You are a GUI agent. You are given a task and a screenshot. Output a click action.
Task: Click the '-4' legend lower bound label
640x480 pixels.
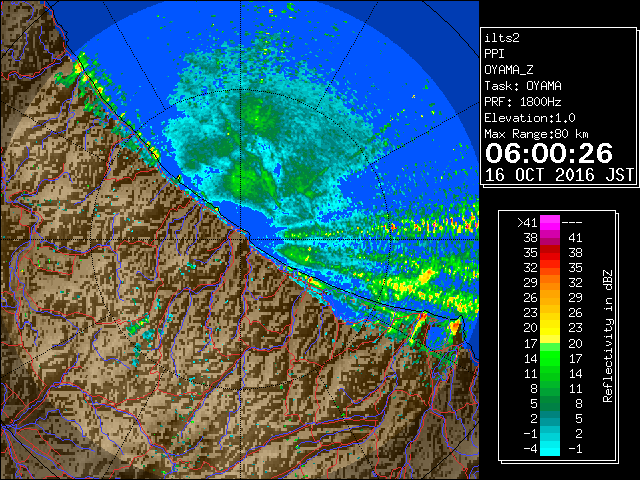(x=530, y=449)
